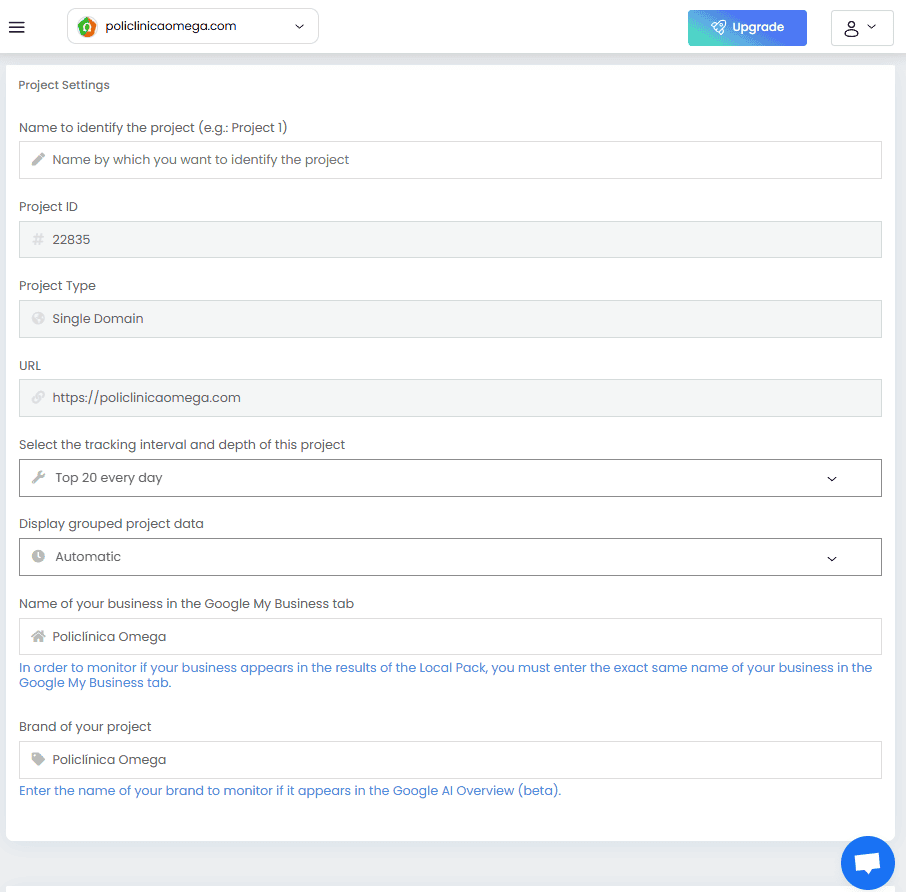Open the live chat bubble
The image size is (906, 892).
[x=867, y=862]
